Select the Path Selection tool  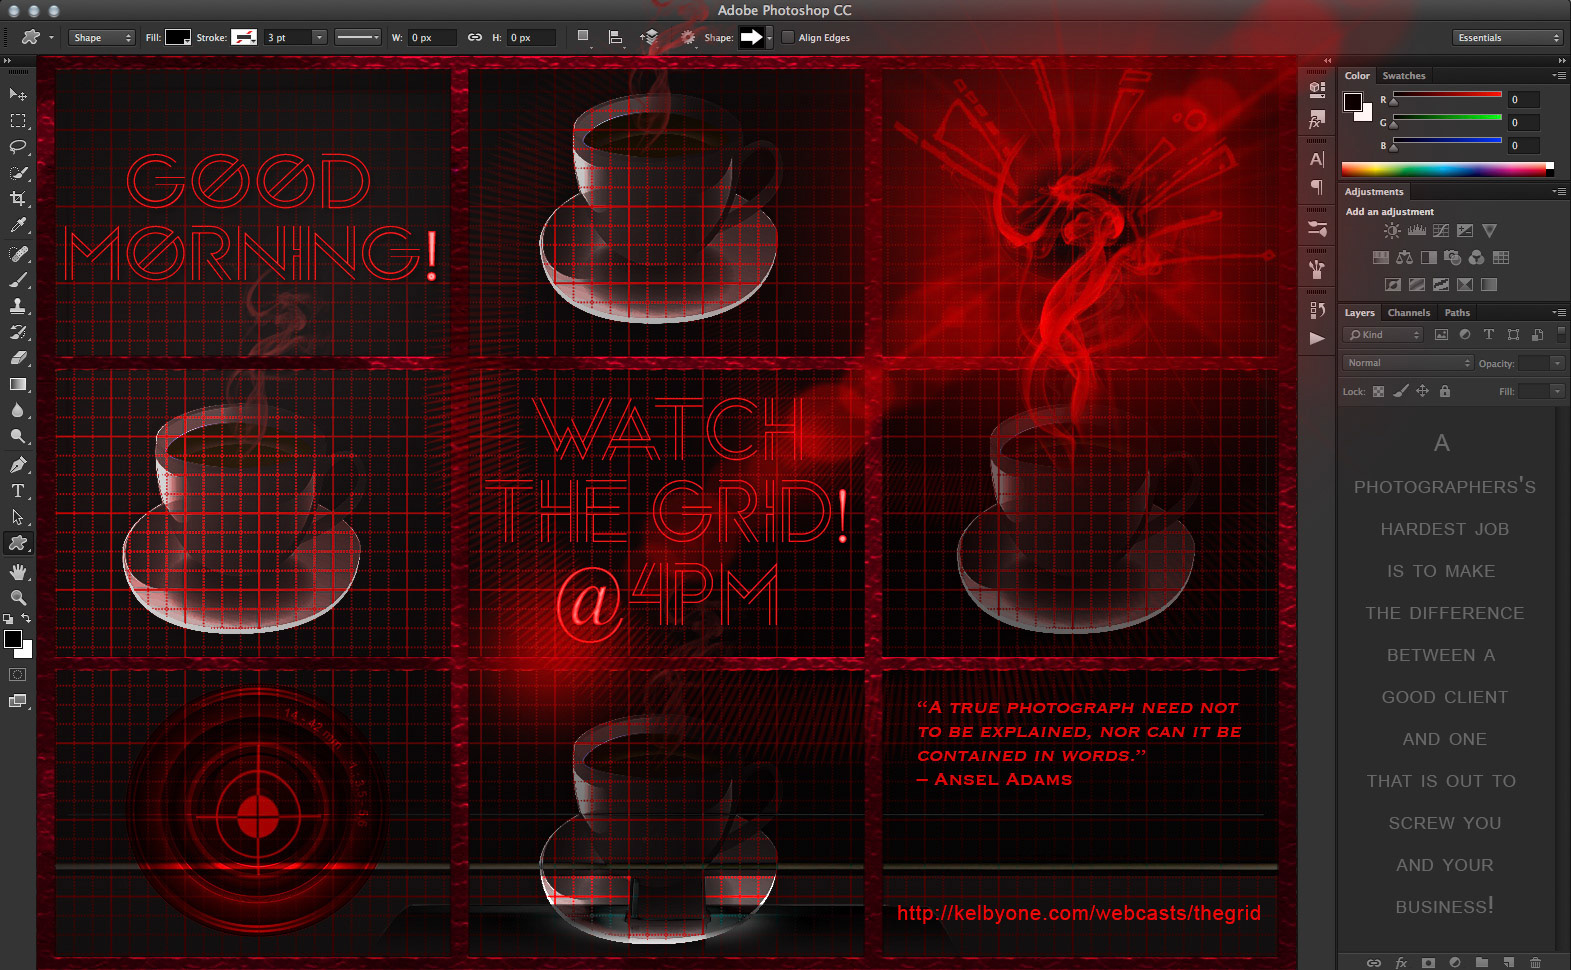(18, 517)
